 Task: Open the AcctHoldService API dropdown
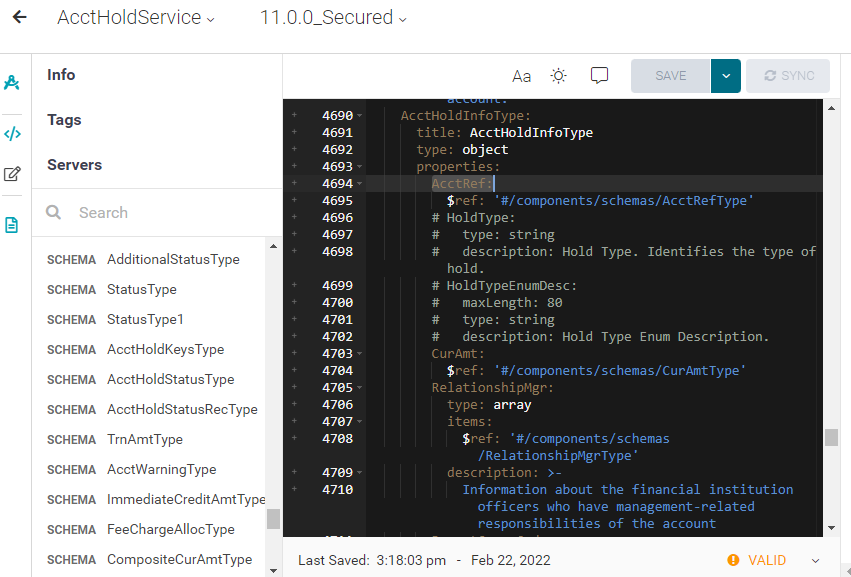[x=136, y=17]
